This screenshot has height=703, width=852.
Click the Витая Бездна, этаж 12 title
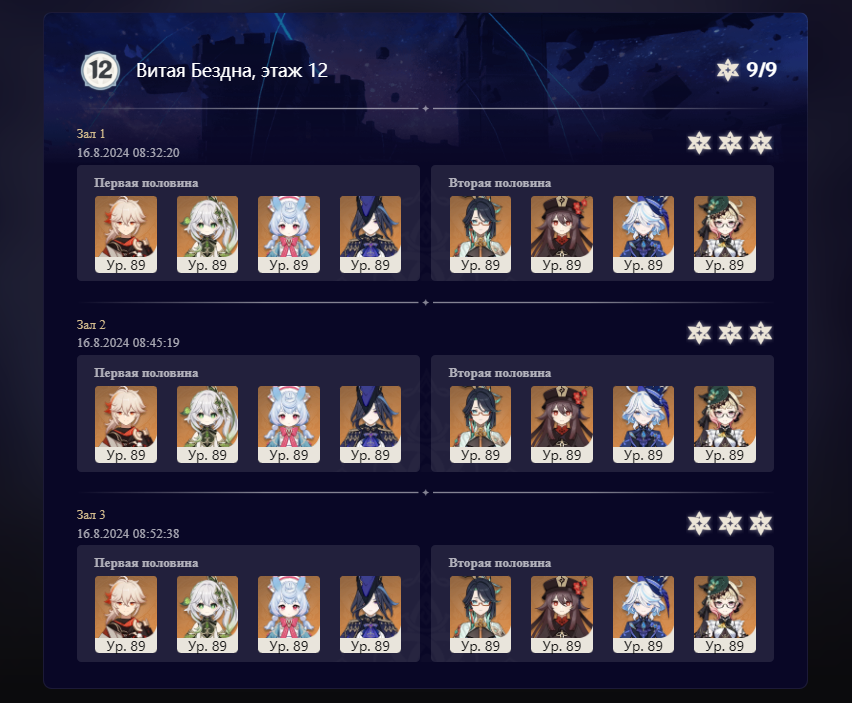click(x=232, y=71)
